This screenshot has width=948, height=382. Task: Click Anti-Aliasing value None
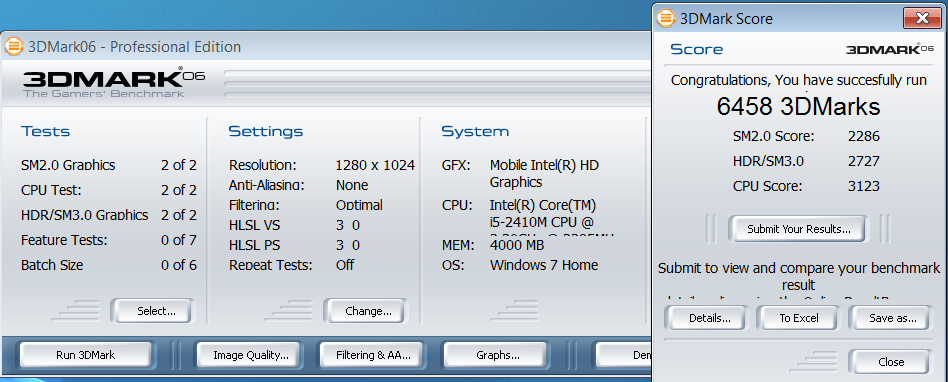tap(352, 185)
